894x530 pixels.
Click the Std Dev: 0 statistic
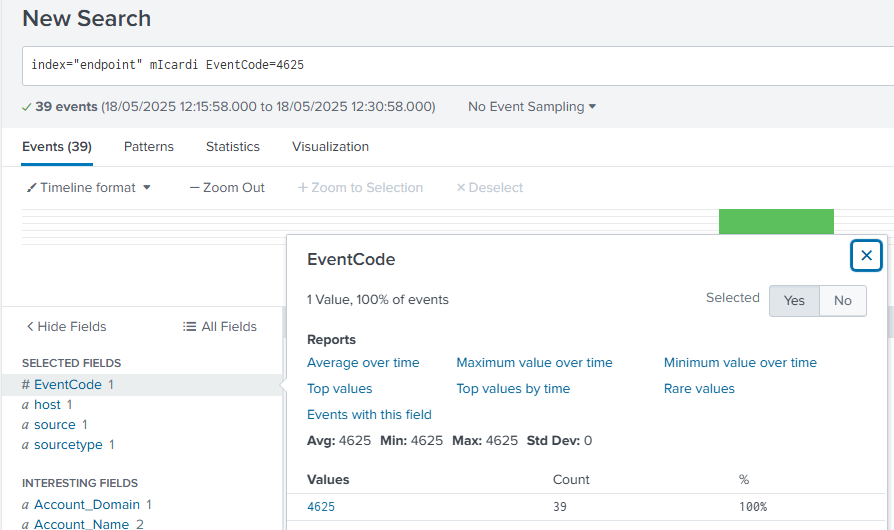click(x=559, y=441)
